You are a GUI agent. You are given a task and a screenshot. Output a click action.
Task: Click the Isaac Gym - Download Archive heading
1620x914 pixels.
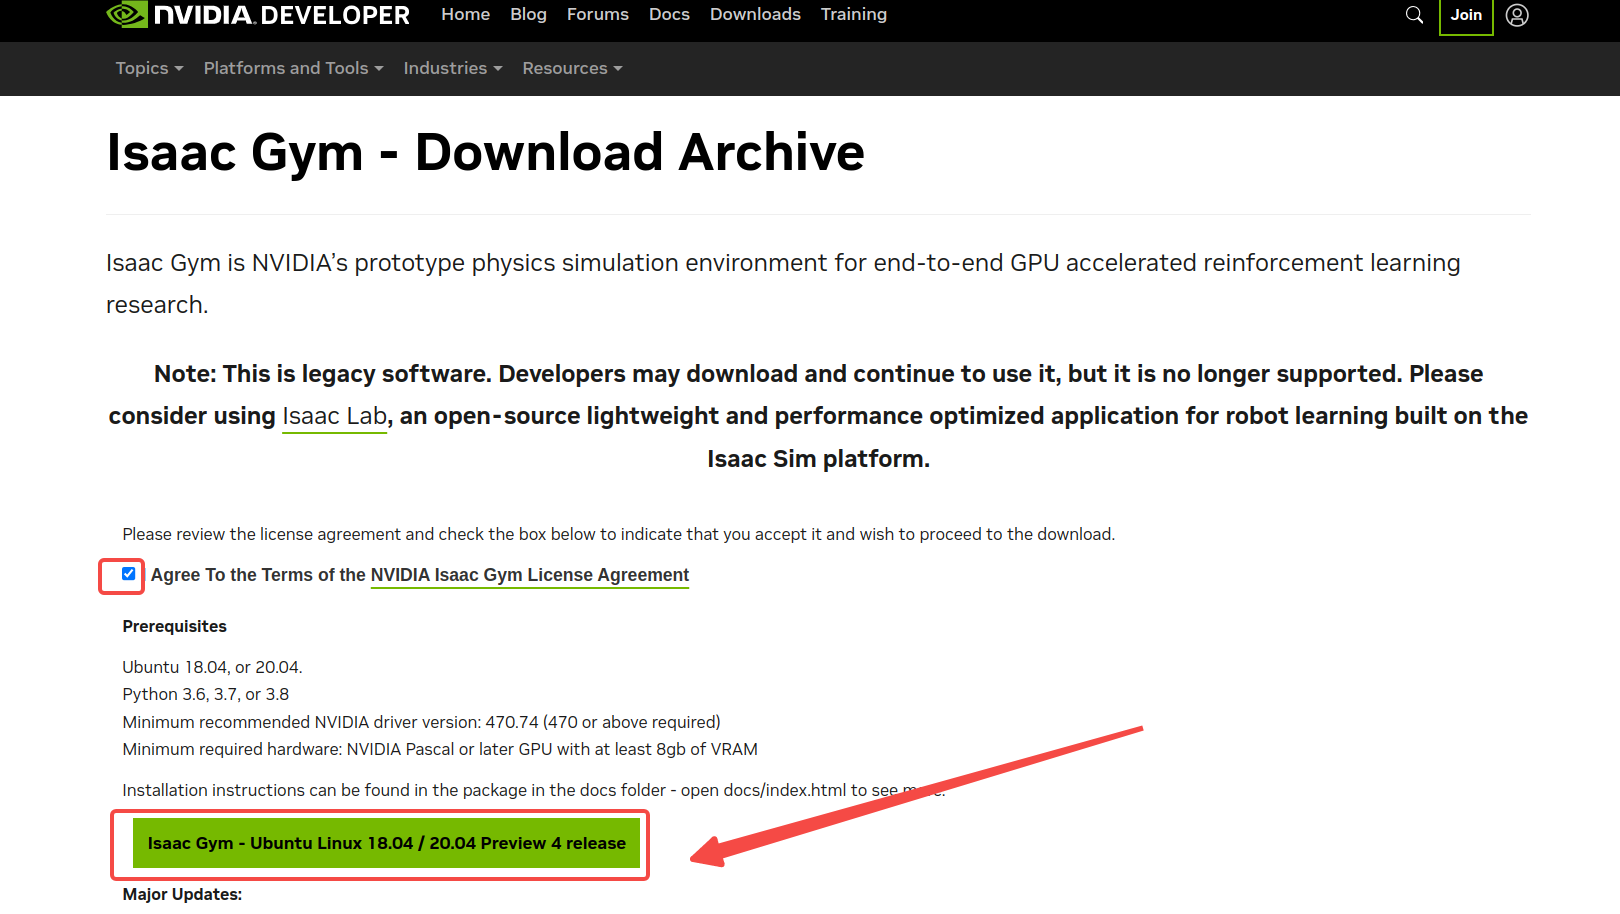point(486,153)
